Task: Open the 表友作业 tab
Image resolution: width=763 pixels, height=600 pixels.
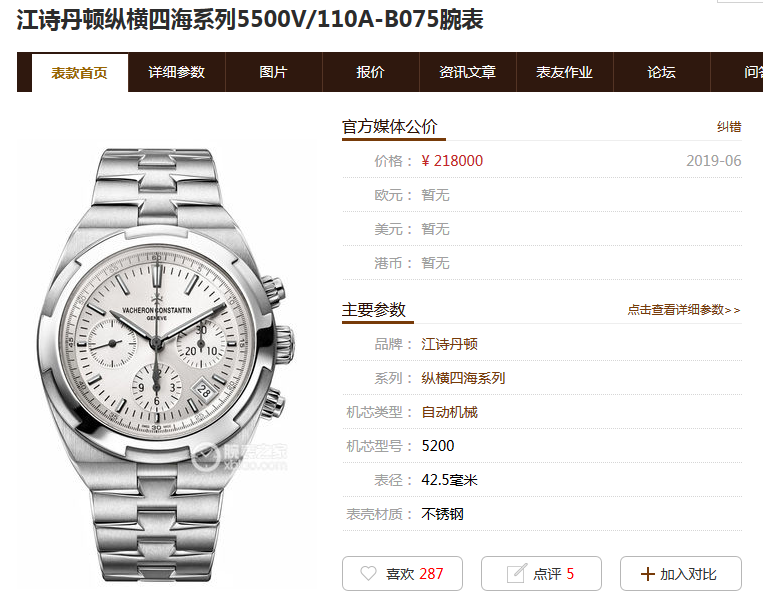Action: 564,72
